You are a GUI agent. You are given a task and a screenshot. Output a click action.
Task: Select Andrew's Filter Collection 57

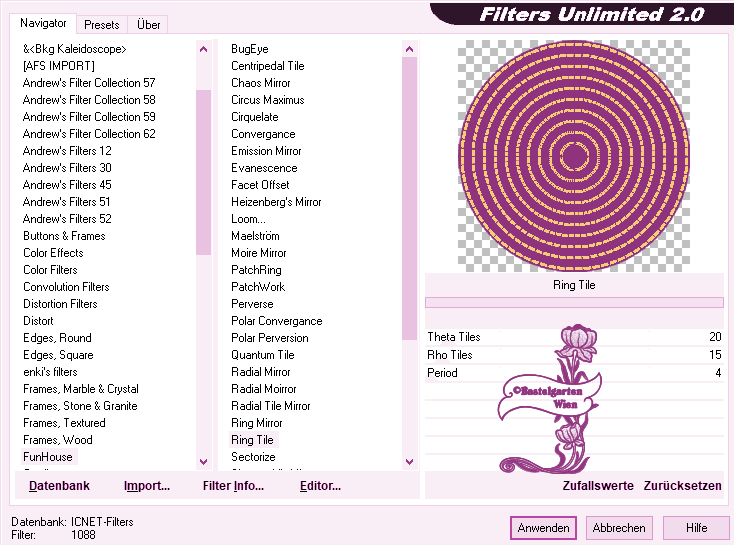click(x=89, y=83)
